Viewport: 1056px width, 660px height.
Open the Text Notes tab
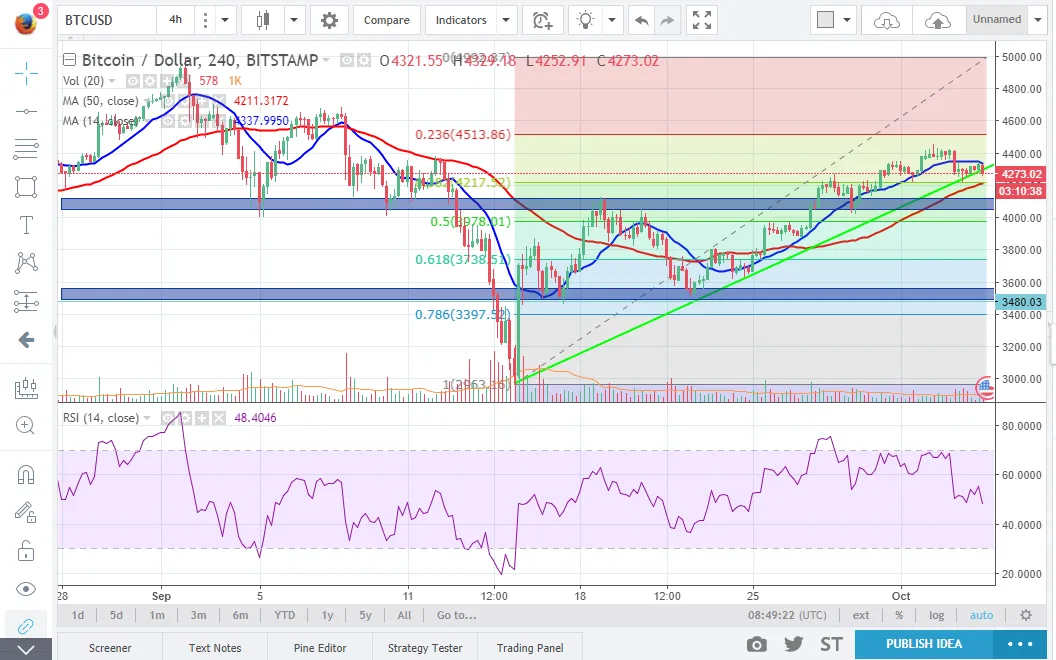point(215,648)
